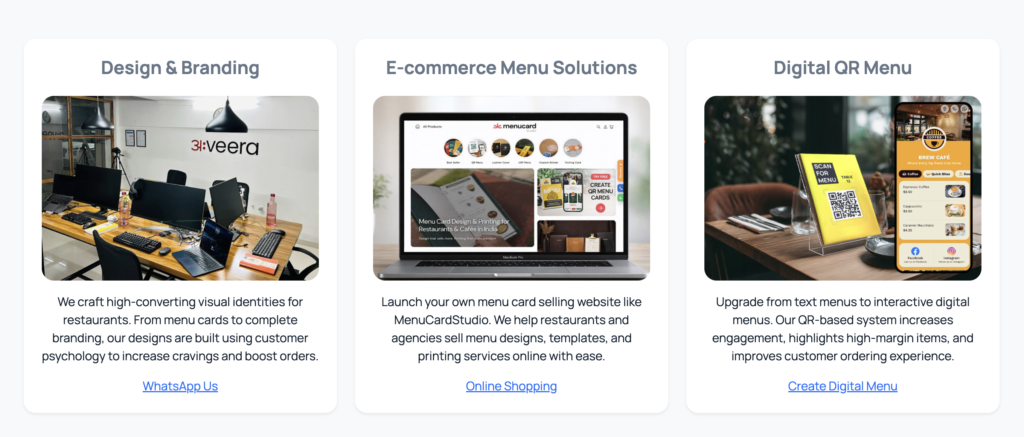Click the Veera logo on office wall
The height and width of the screenshot is (437, 1024).
225,146
